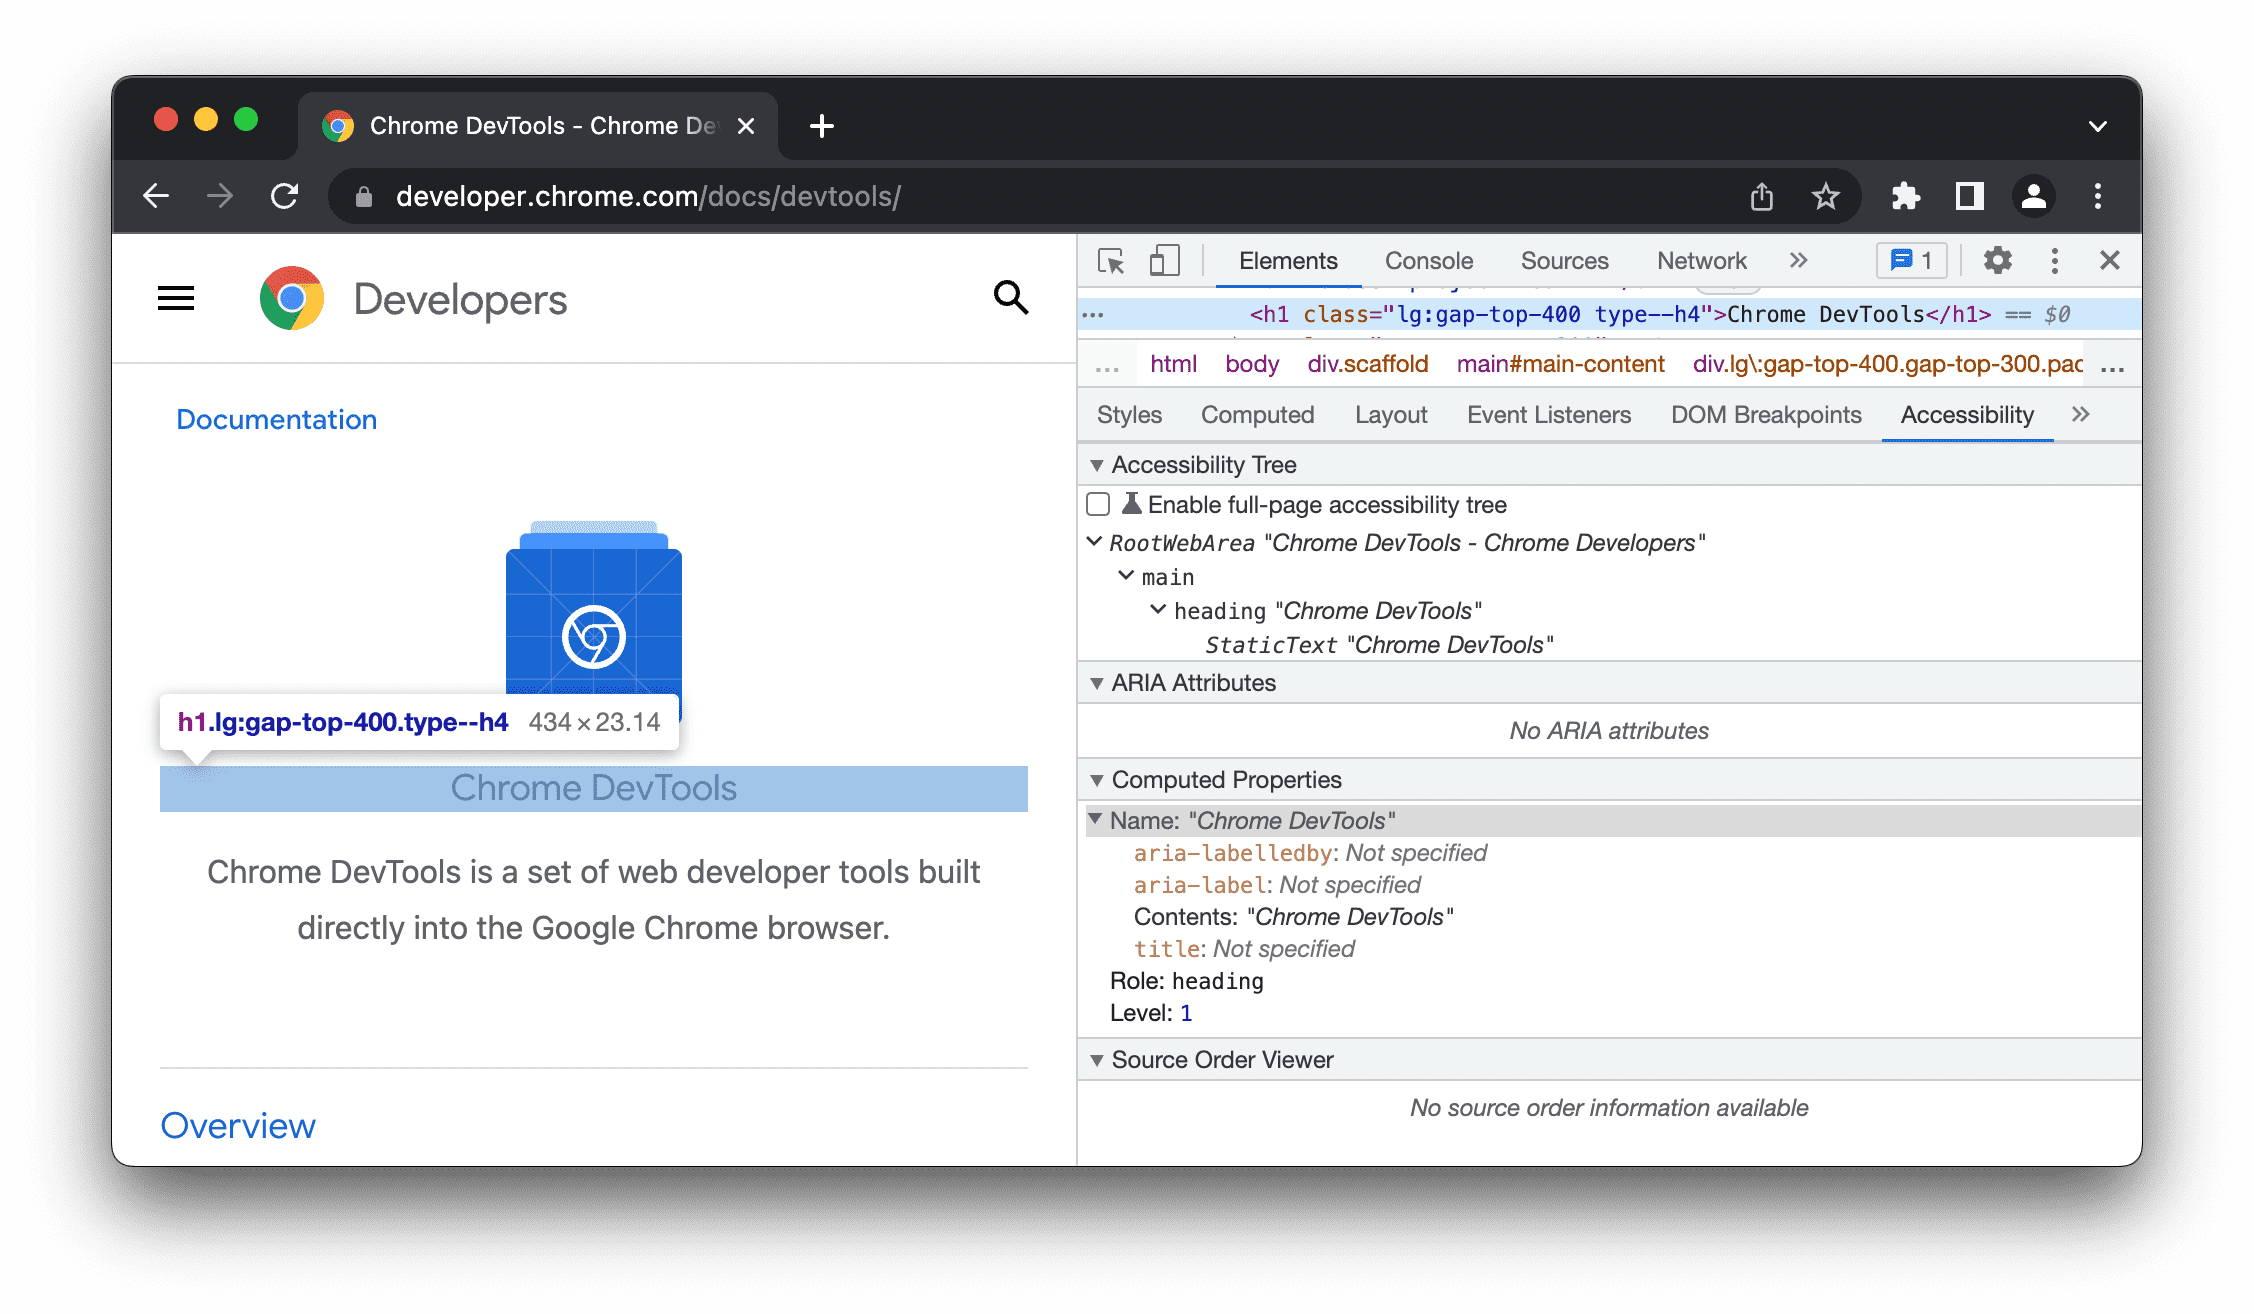Click the Overview link
Image resolution: width=2254 pixels, height=1314 pixels.
236,1123
